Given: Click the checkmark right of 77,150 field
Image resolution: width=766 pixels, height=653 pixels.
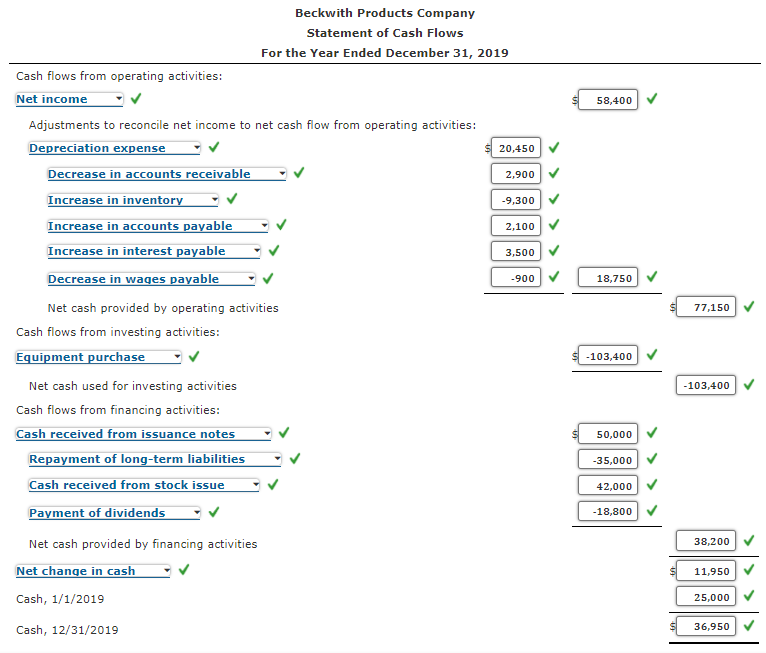Looking at the screenshot, I should coord(749,306).
